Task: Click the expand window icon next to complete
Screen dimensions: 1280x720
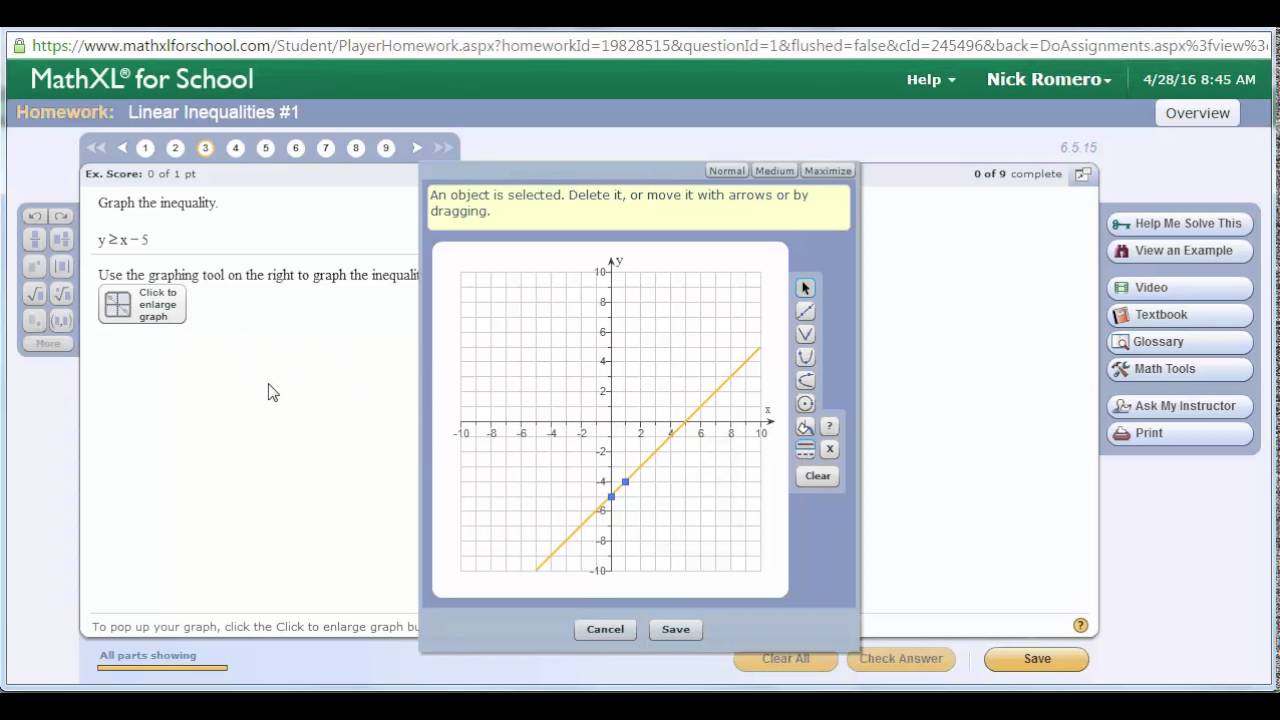Action: [1082, 174]
